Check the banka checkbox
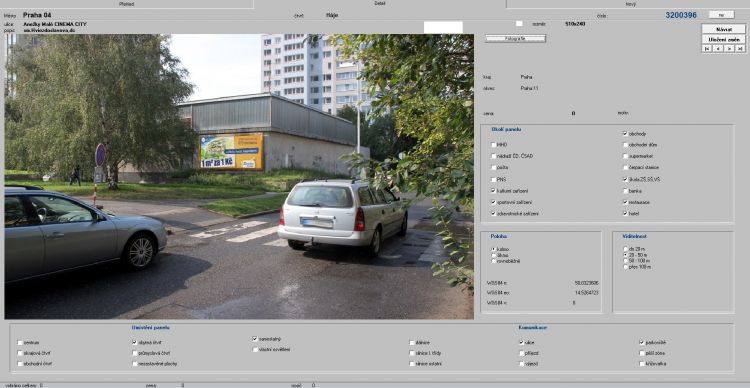750x388 pixels. [625, 190]
